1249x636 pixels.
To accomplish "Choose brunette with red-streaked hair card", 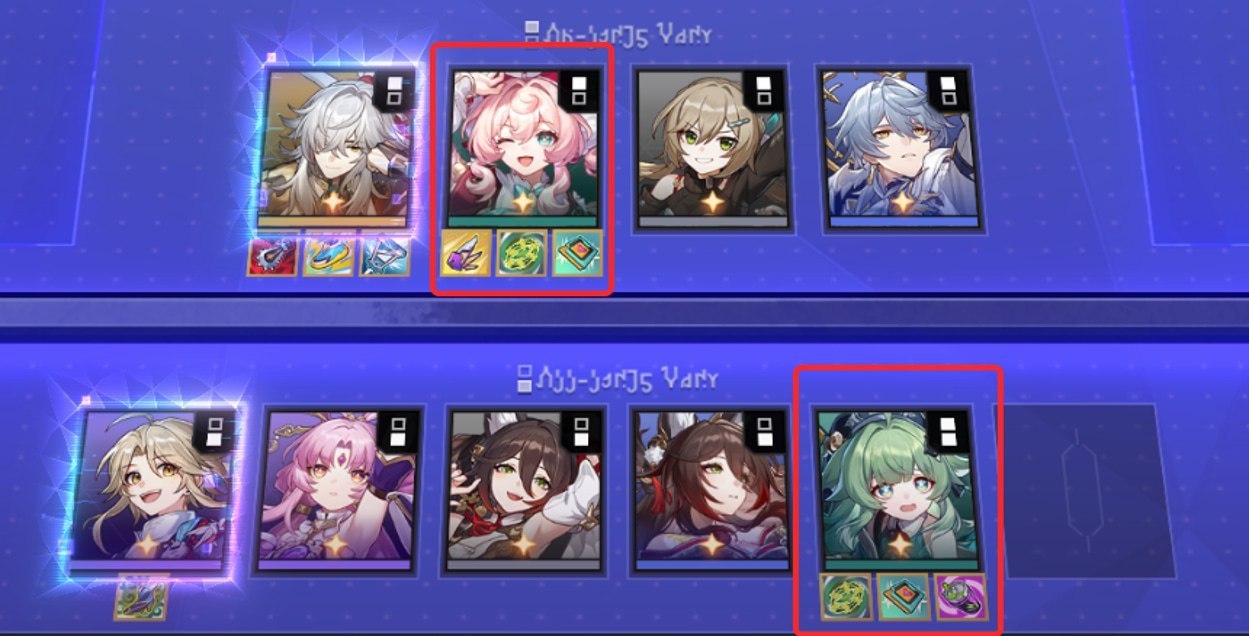I will (x=709, y=489).
